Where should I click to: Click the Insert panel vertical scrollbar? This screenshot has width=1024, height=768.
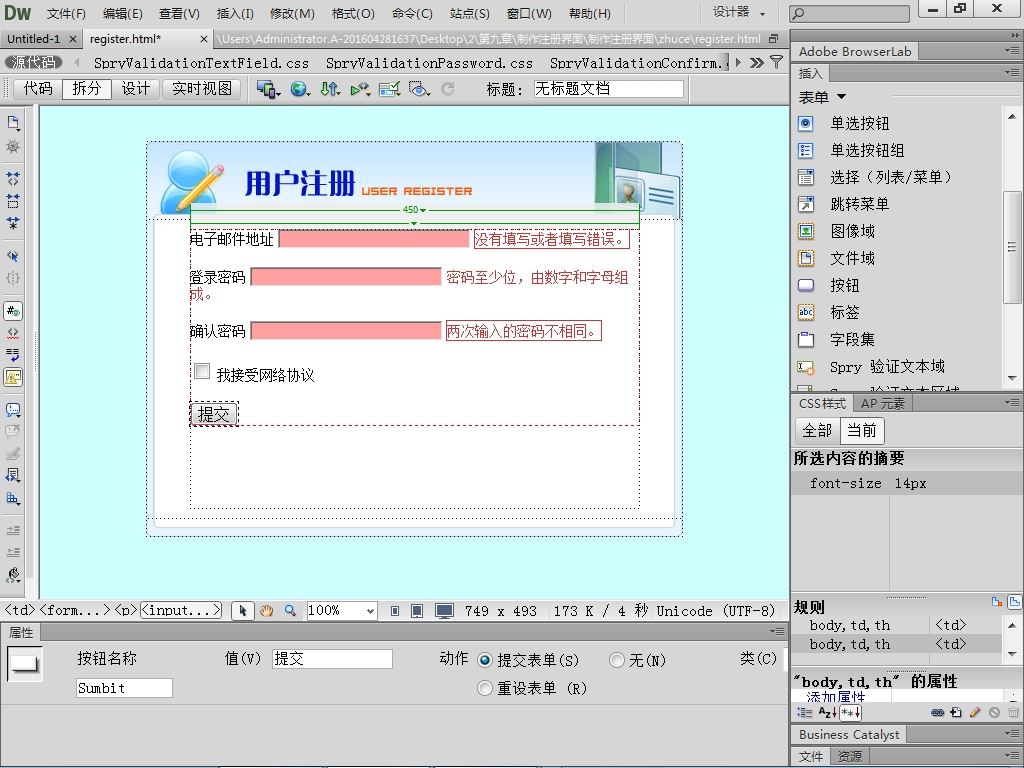point(1012,247)
